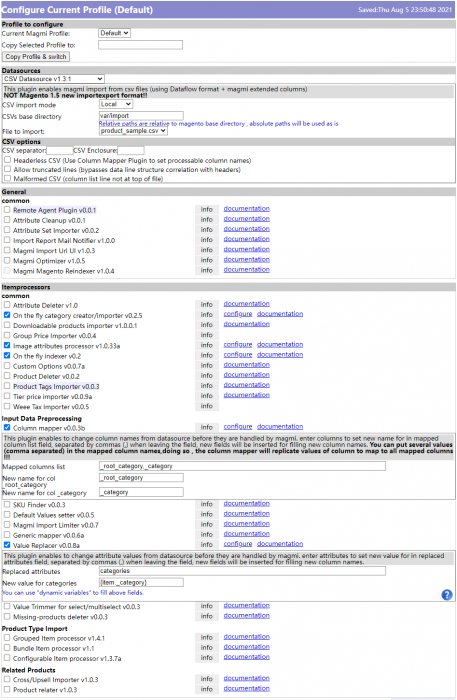The image size is (457, 700).
Task: Enable Configurable Item processor v1.3.7a
Action: pyautogui.click(x=7, y=658)
